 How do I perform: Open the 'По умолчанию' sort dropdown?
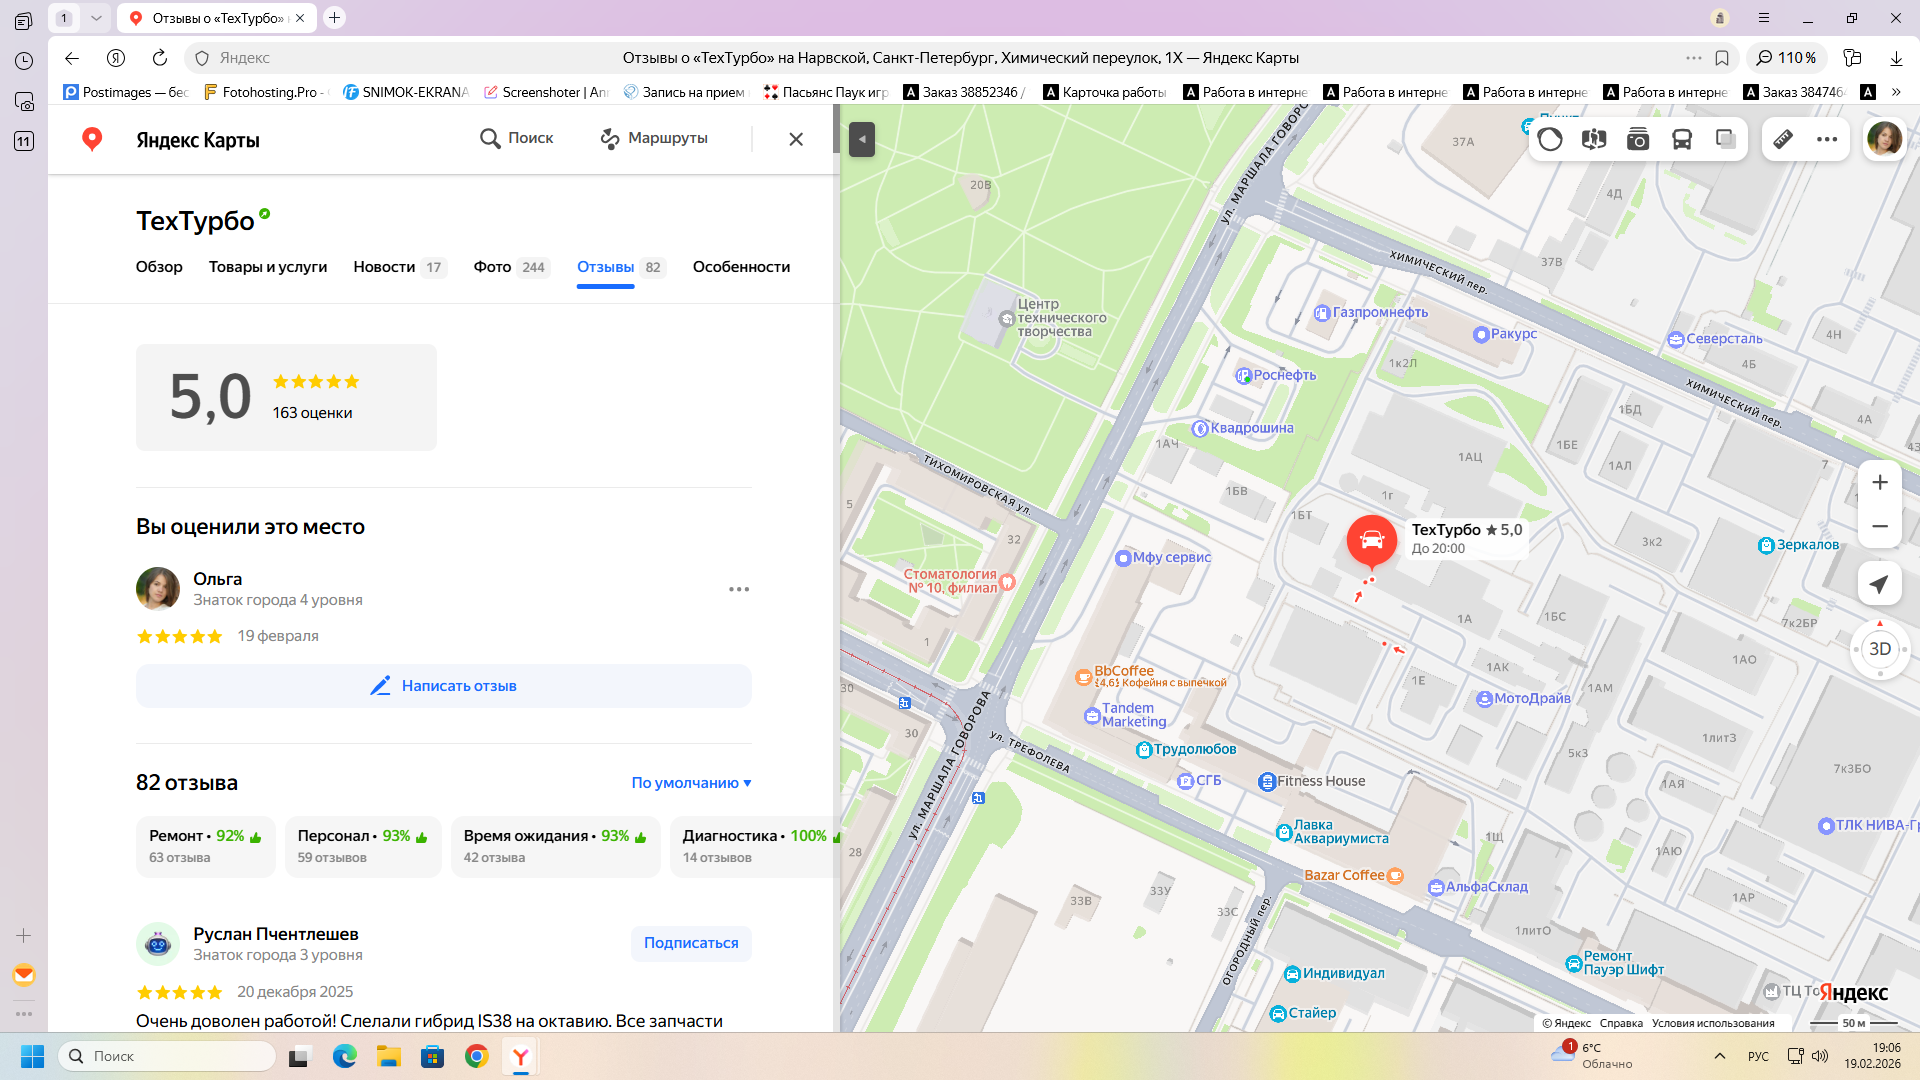tap(691, 783)
